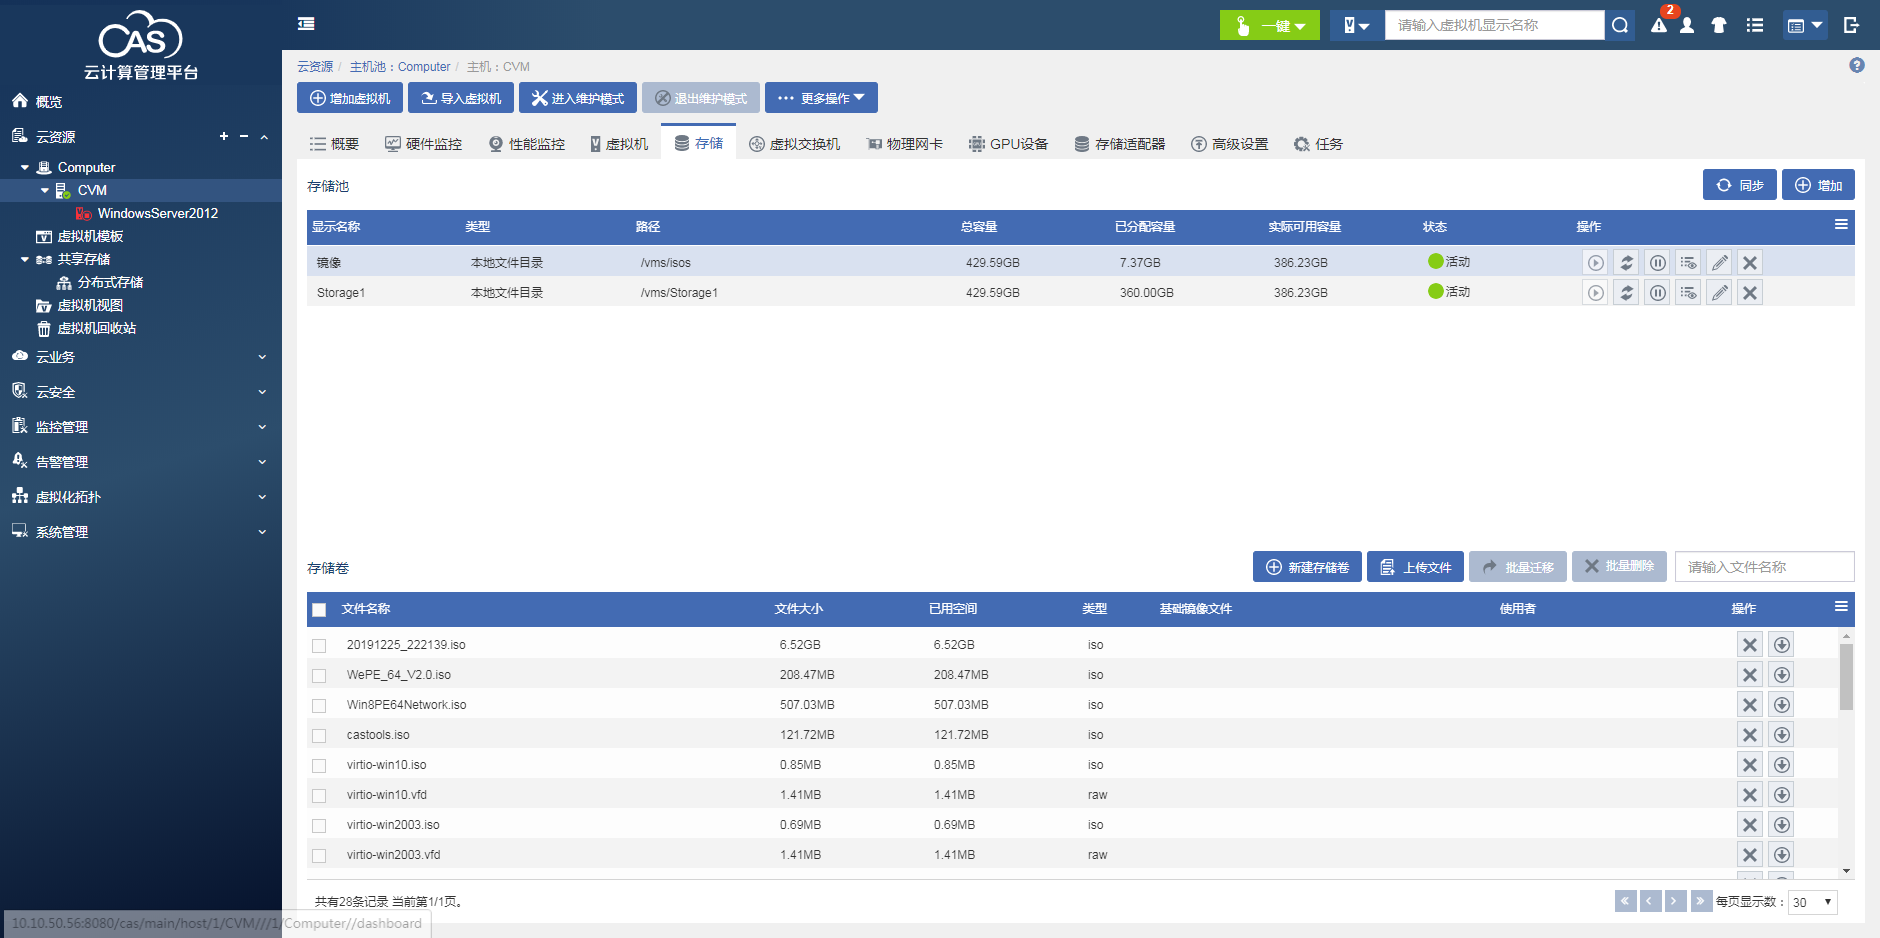Viewport: 1880px width, 938px height.
Task: Click the 上传文件 button
Action: (1415, 567)
